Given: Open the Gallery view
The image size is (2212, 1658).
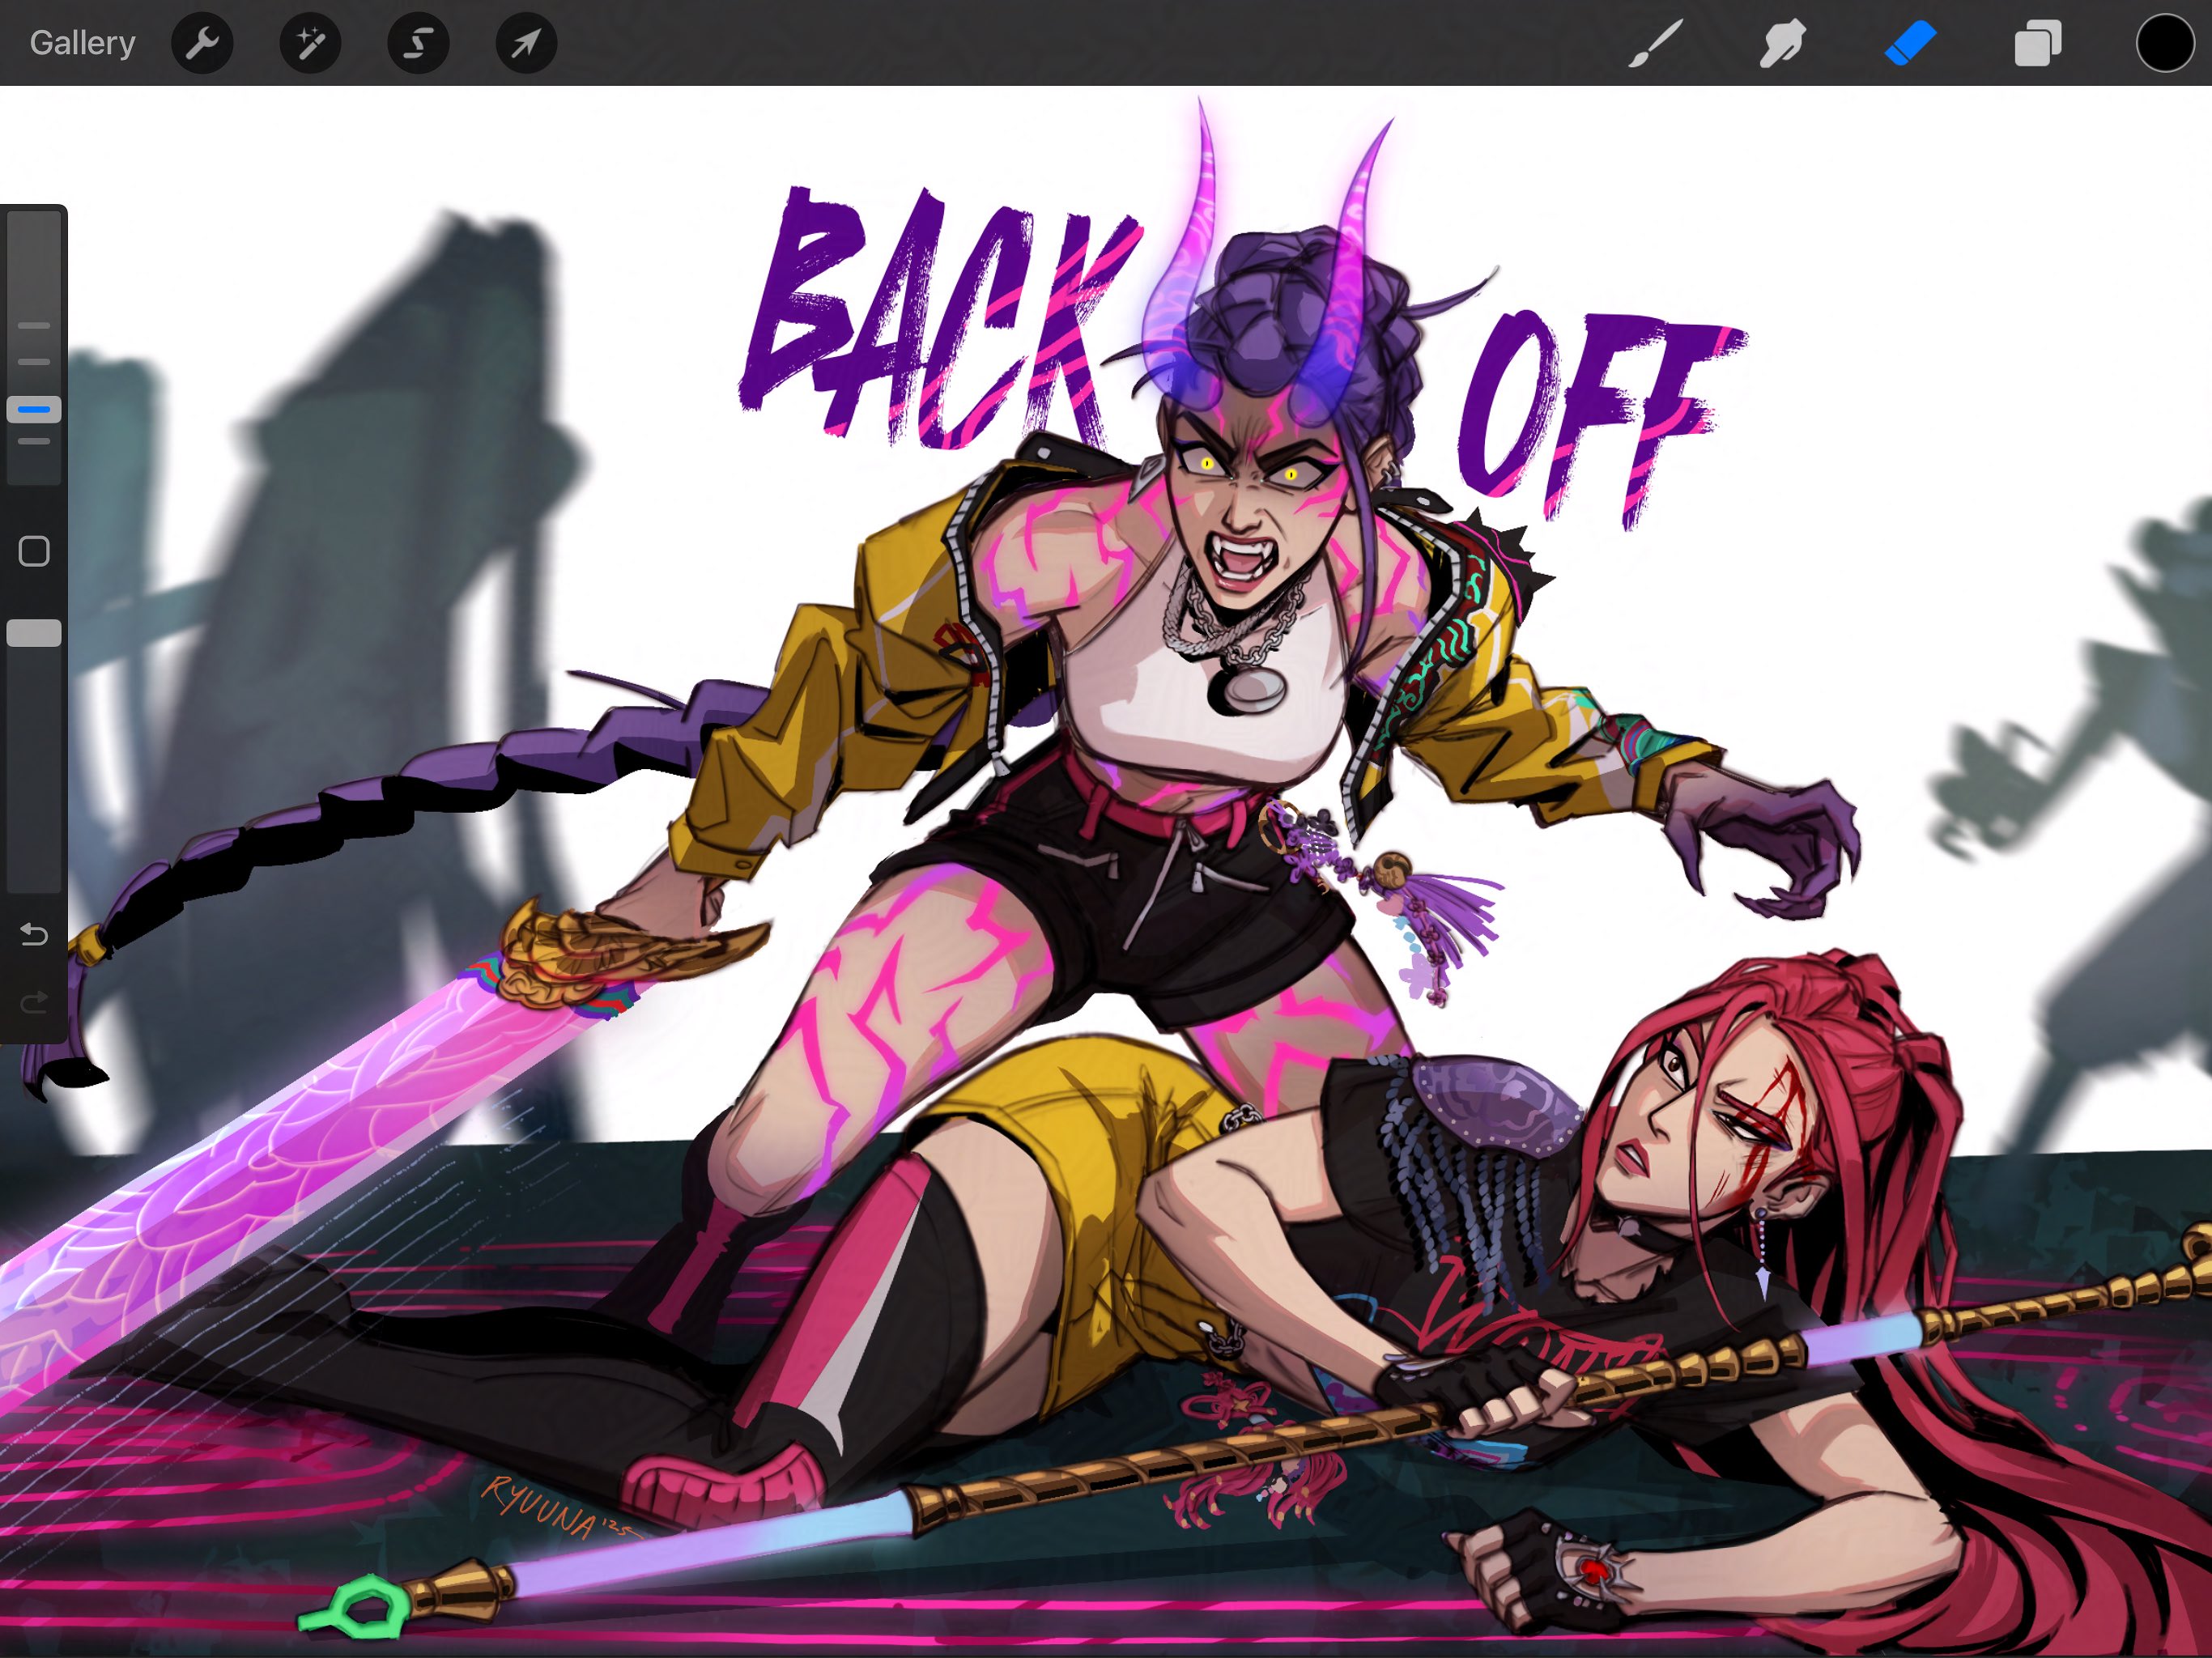Looking at the screenshot, I should coord(82,43).
